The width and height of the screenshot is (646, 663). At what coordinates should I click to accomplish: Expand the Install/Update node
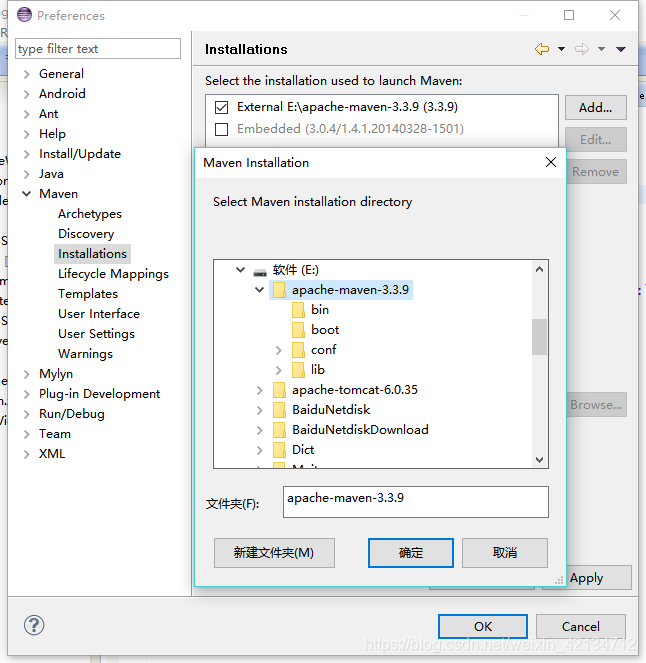27,154
